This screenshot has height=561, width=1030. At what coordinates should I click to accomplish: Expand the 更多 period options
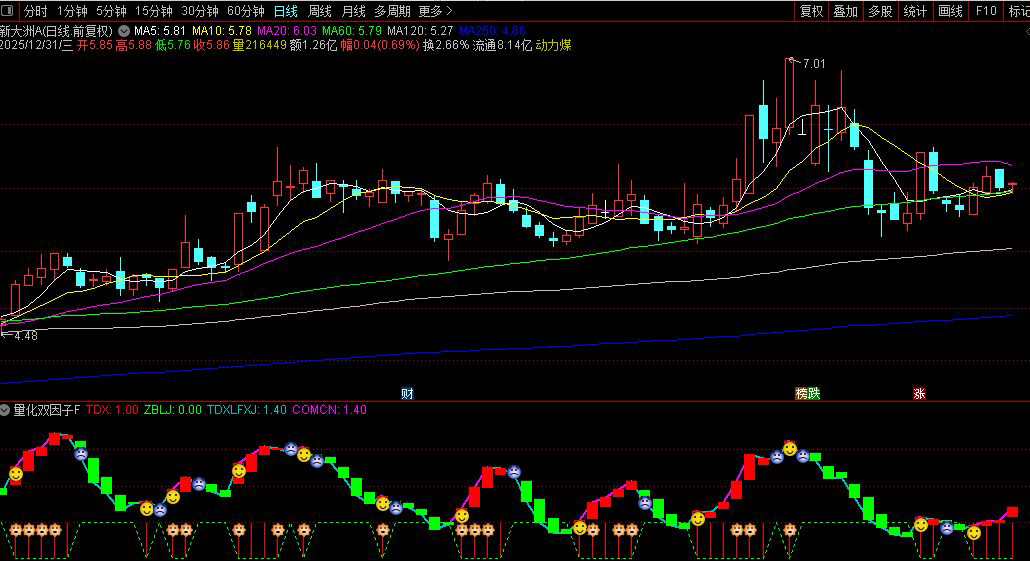(434, 11)
